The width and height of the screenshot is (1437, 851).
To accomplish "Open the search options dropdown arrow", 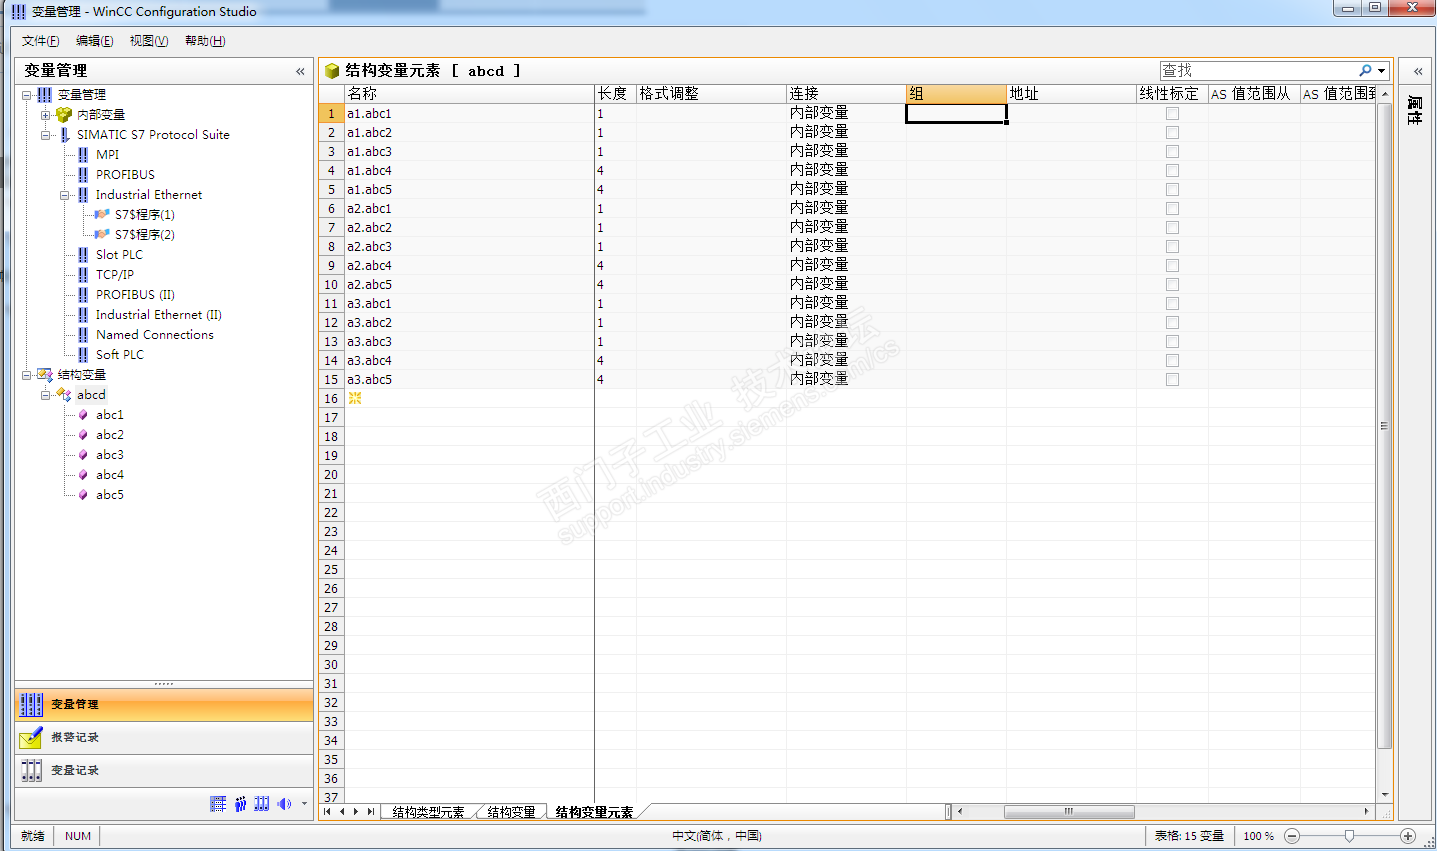I will [1382, 71].
